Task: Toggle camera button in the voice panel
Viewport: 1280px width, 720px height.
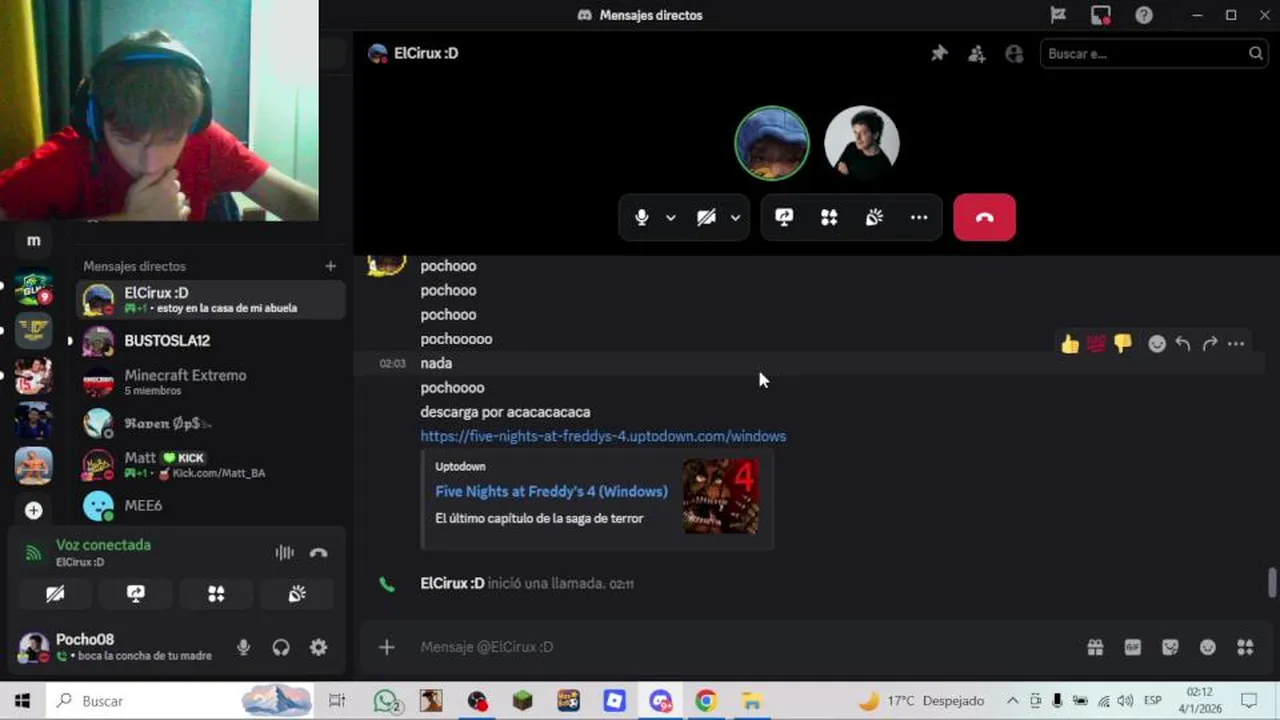Action: [55, 594]
